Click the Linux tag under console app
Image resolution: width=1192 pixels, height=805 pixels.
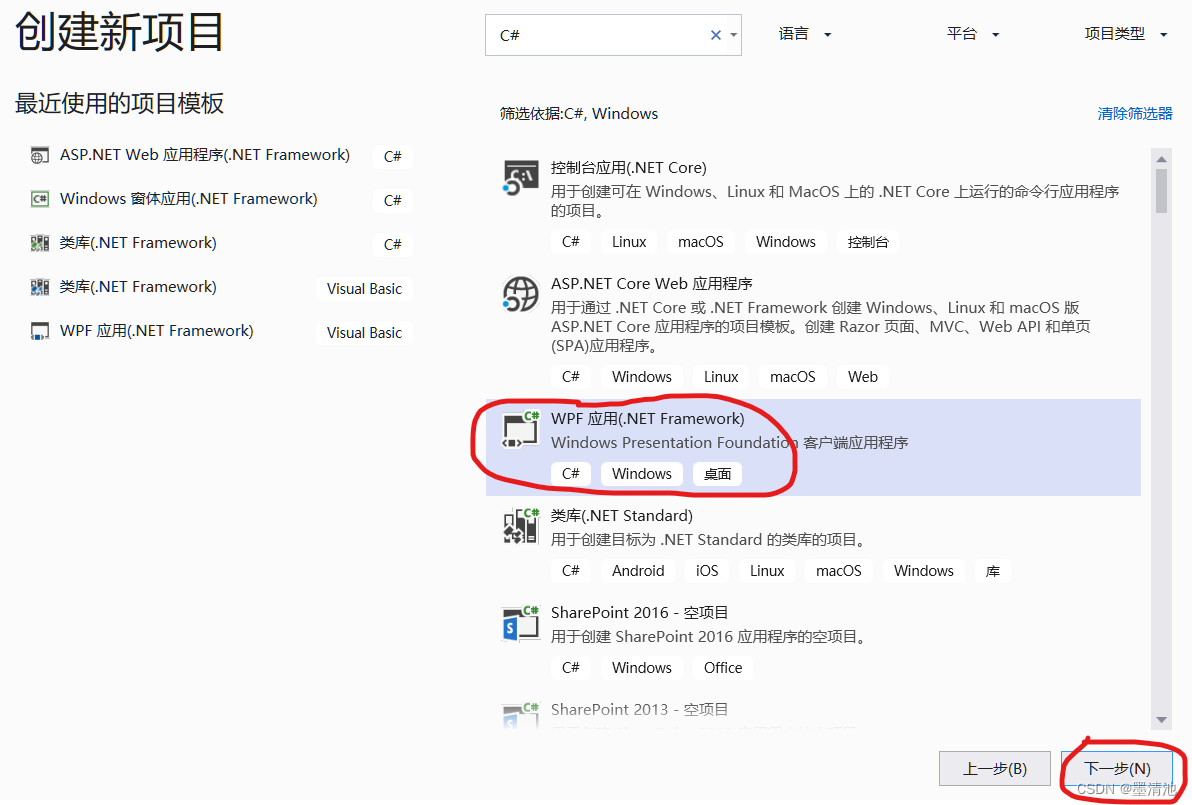[629, 242]
